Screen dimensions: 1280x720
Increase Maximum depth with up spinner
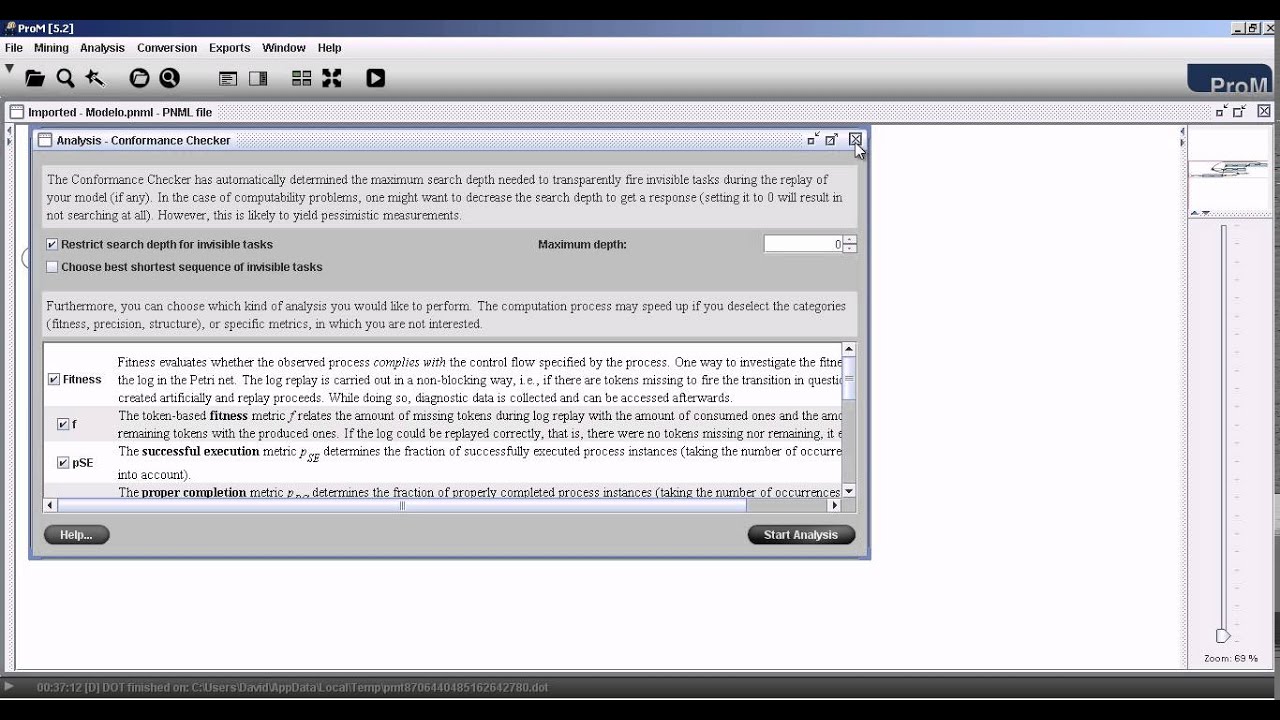850,240
